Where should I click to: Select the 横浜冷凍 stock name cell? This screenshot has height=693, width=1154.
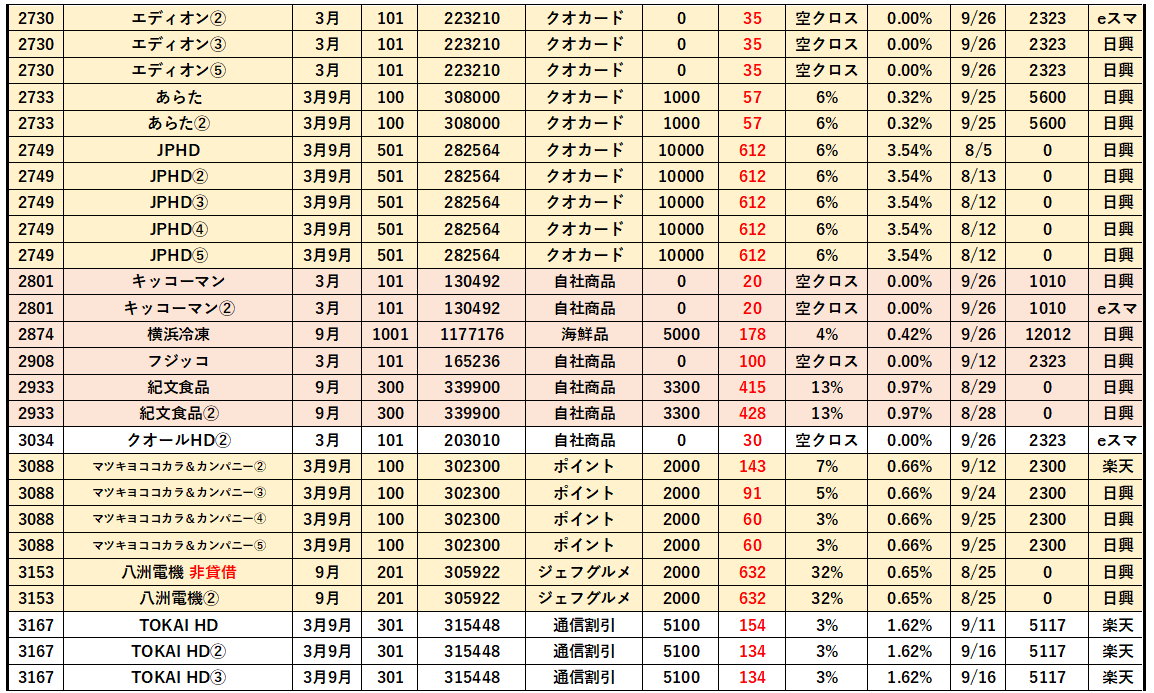pyautogui.click(x=178, y=334)
